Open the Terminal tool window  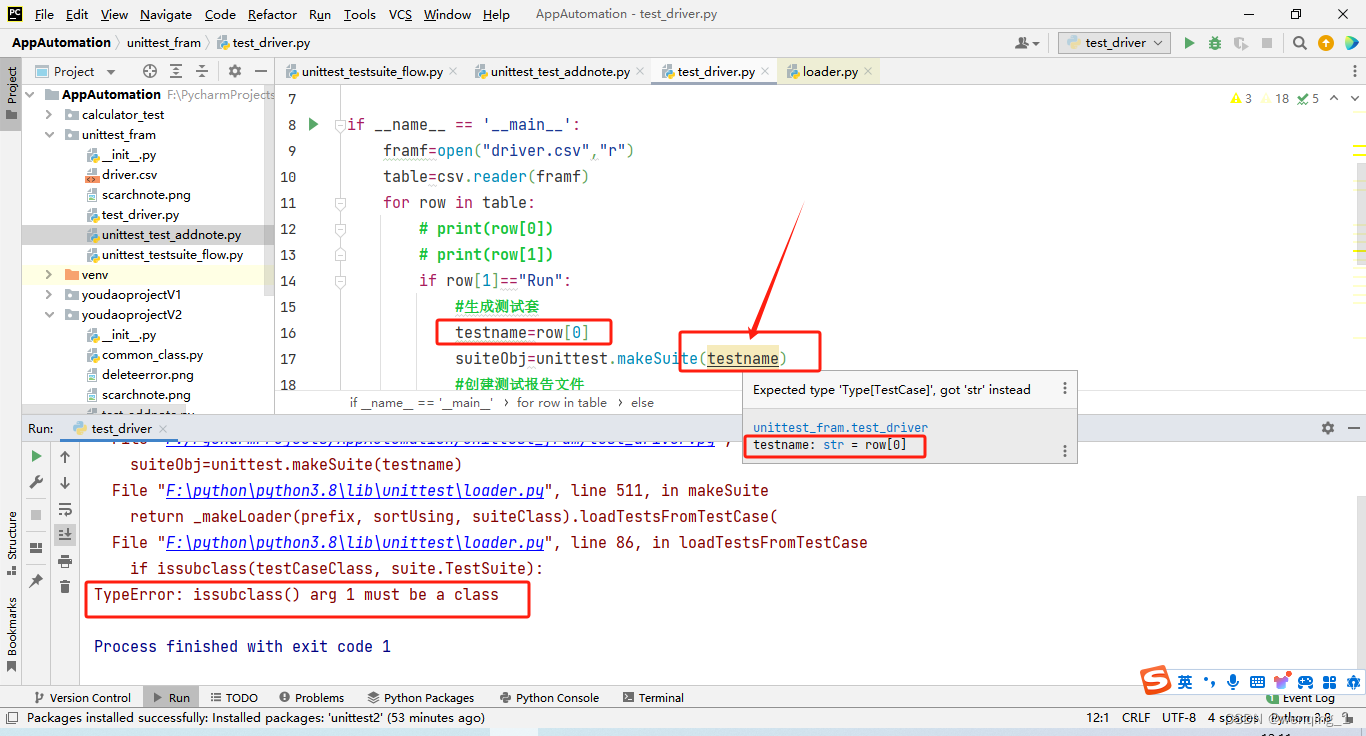coord(653,697)
